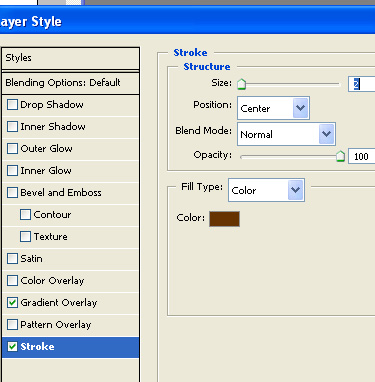375x382 pixels.
Task: Select the Pattern Overlay style label
Action: coord(56,325)
